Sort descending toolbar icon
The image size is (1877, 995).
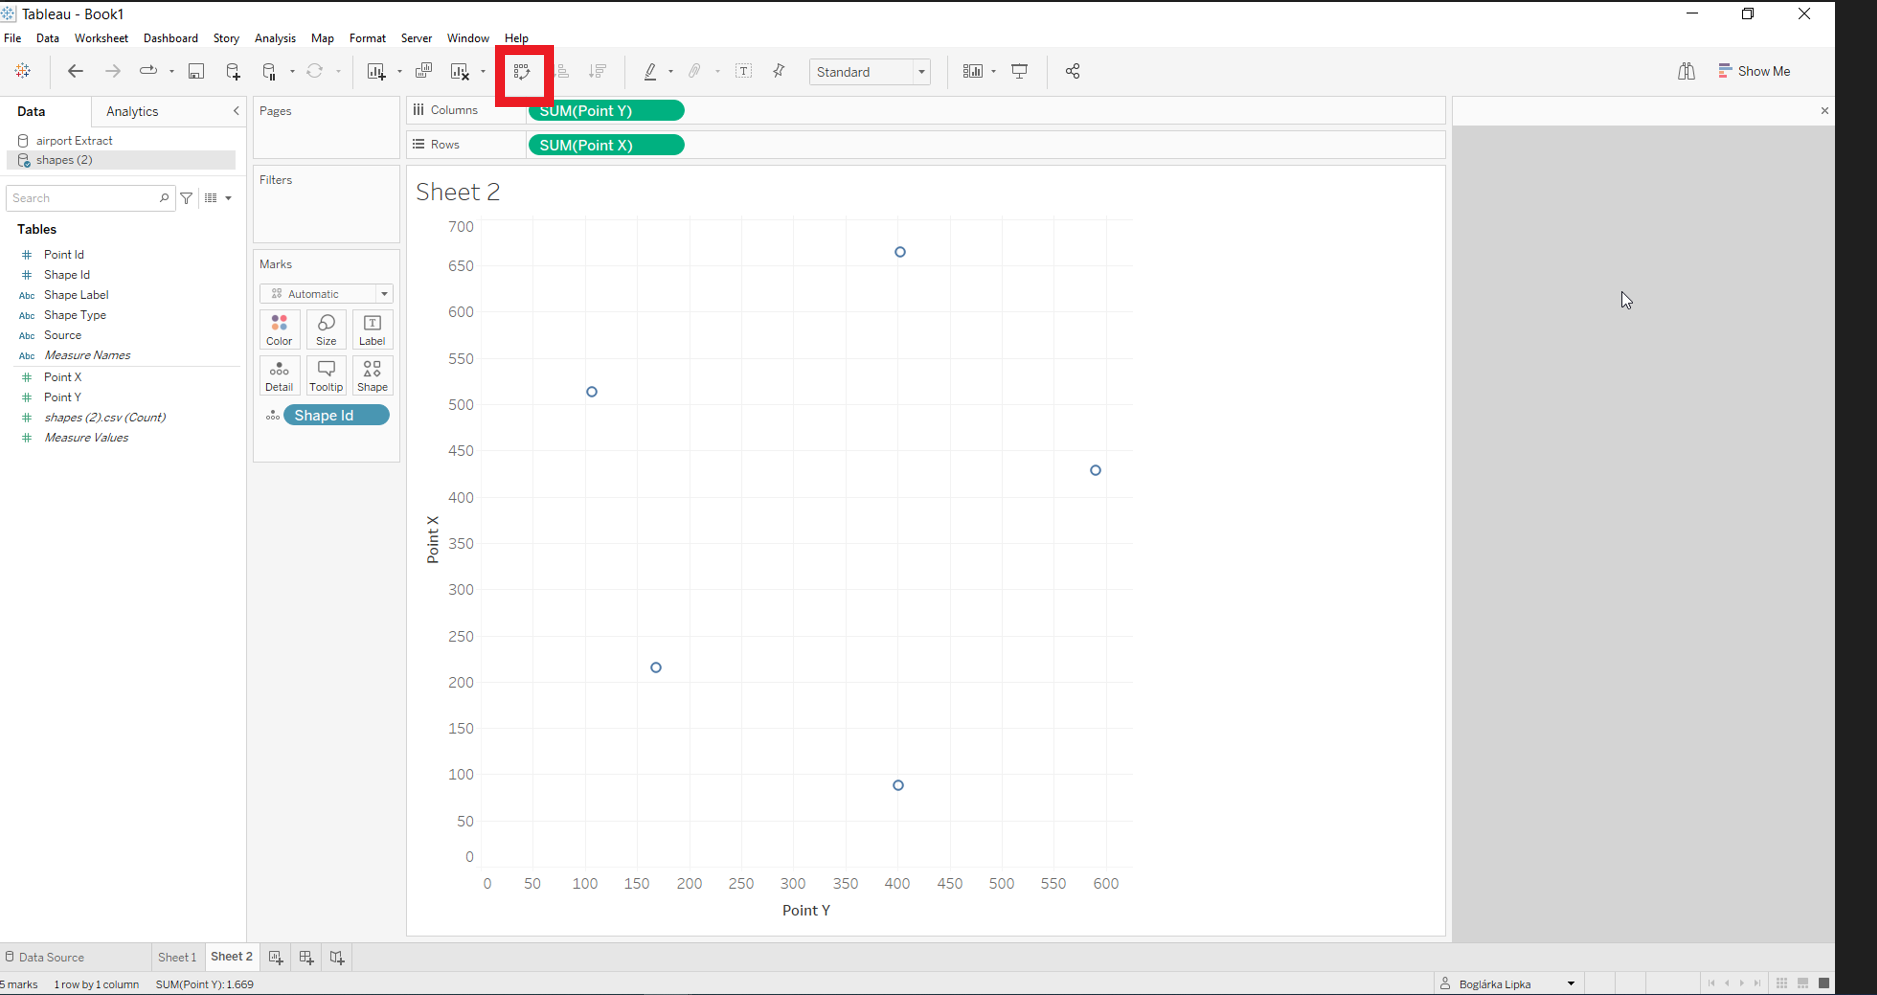[x=598, y=71]
